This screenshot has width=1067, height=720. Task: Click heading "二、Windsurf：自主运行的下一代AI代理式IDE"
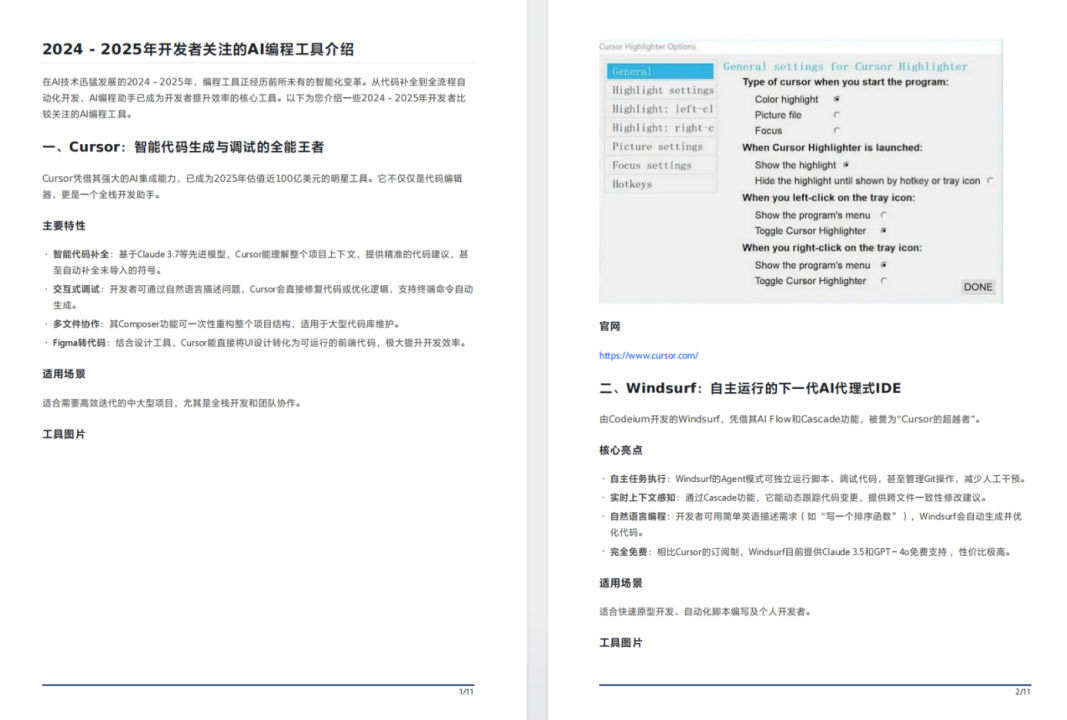pos(750,388)
